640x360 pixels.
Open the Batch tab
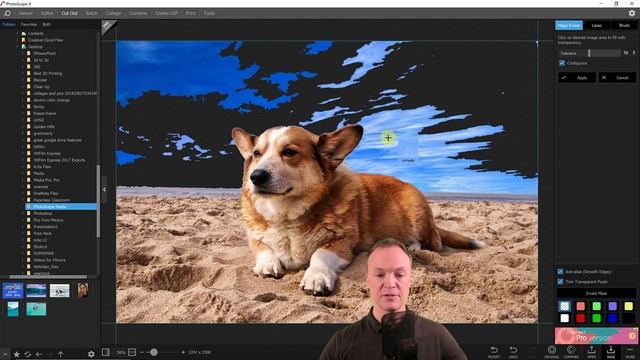point(91,13)
